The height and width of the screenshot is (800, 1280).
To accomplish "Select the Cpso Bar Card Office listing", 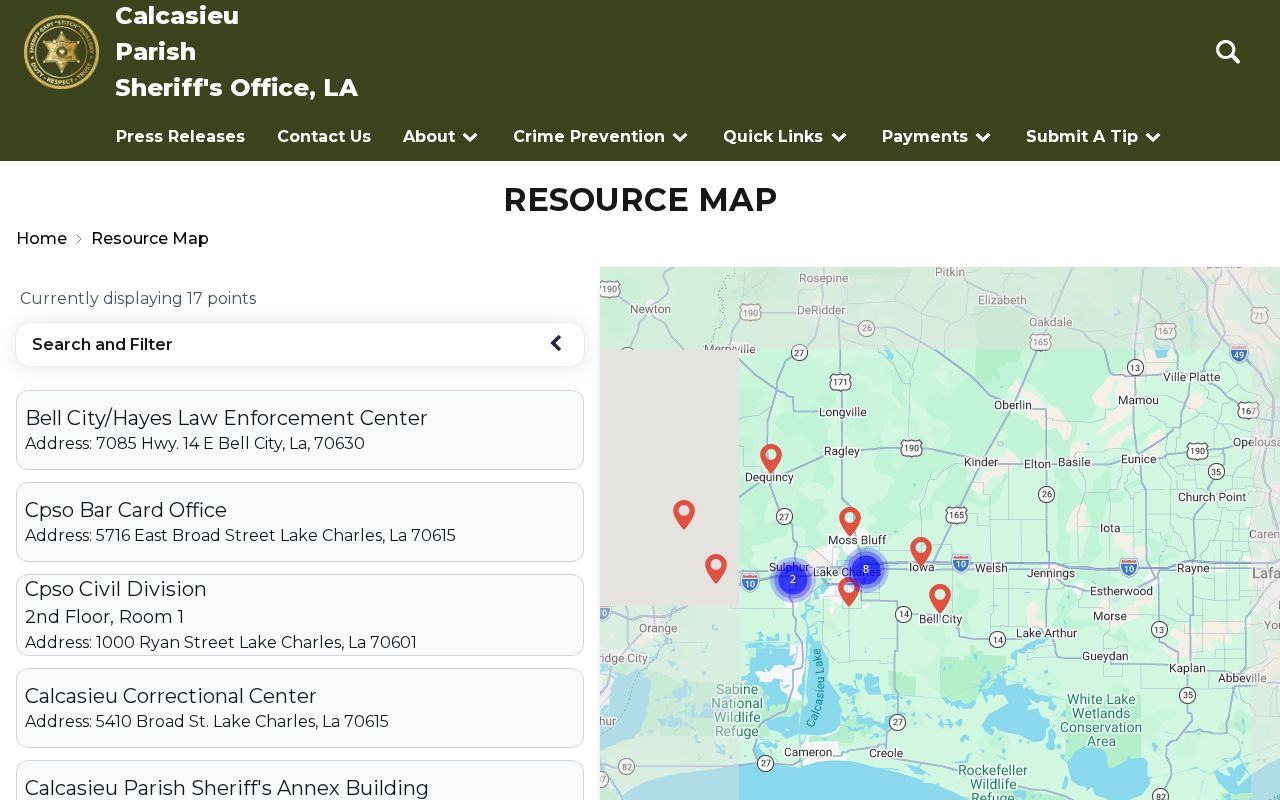I will [300, 522].
